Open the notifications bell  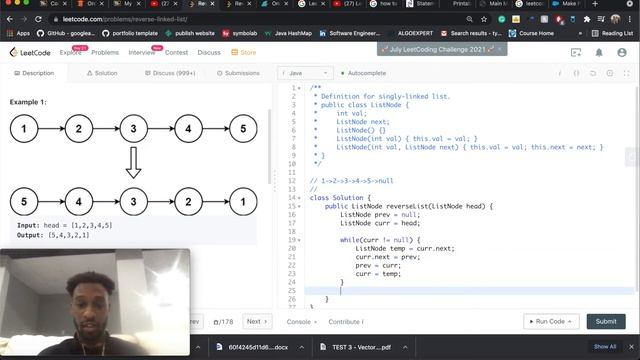coord(599,53)
